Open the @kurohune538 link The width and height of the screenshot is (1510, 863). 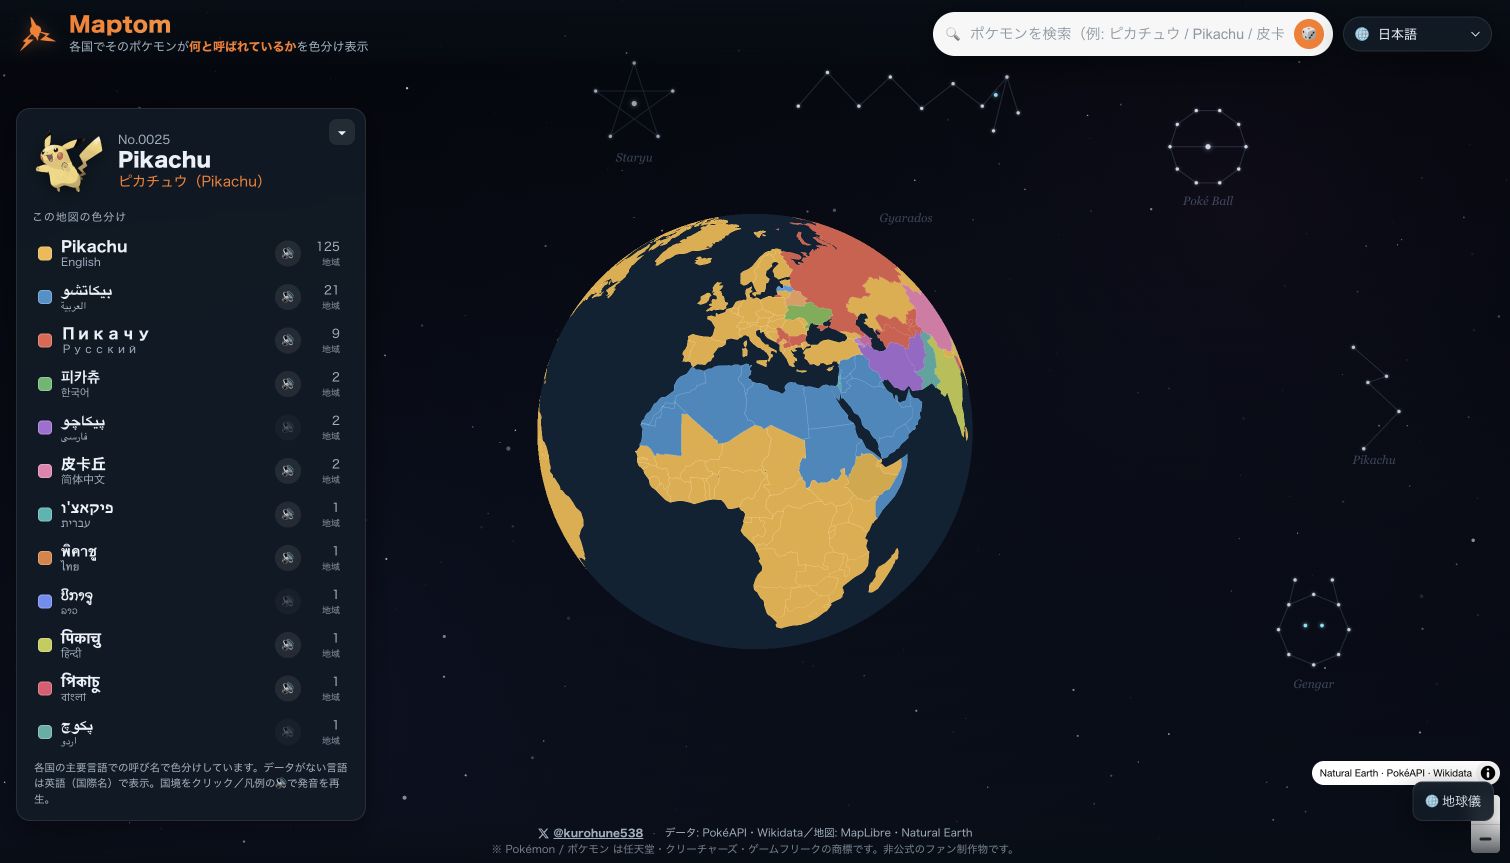click(598, 833)
